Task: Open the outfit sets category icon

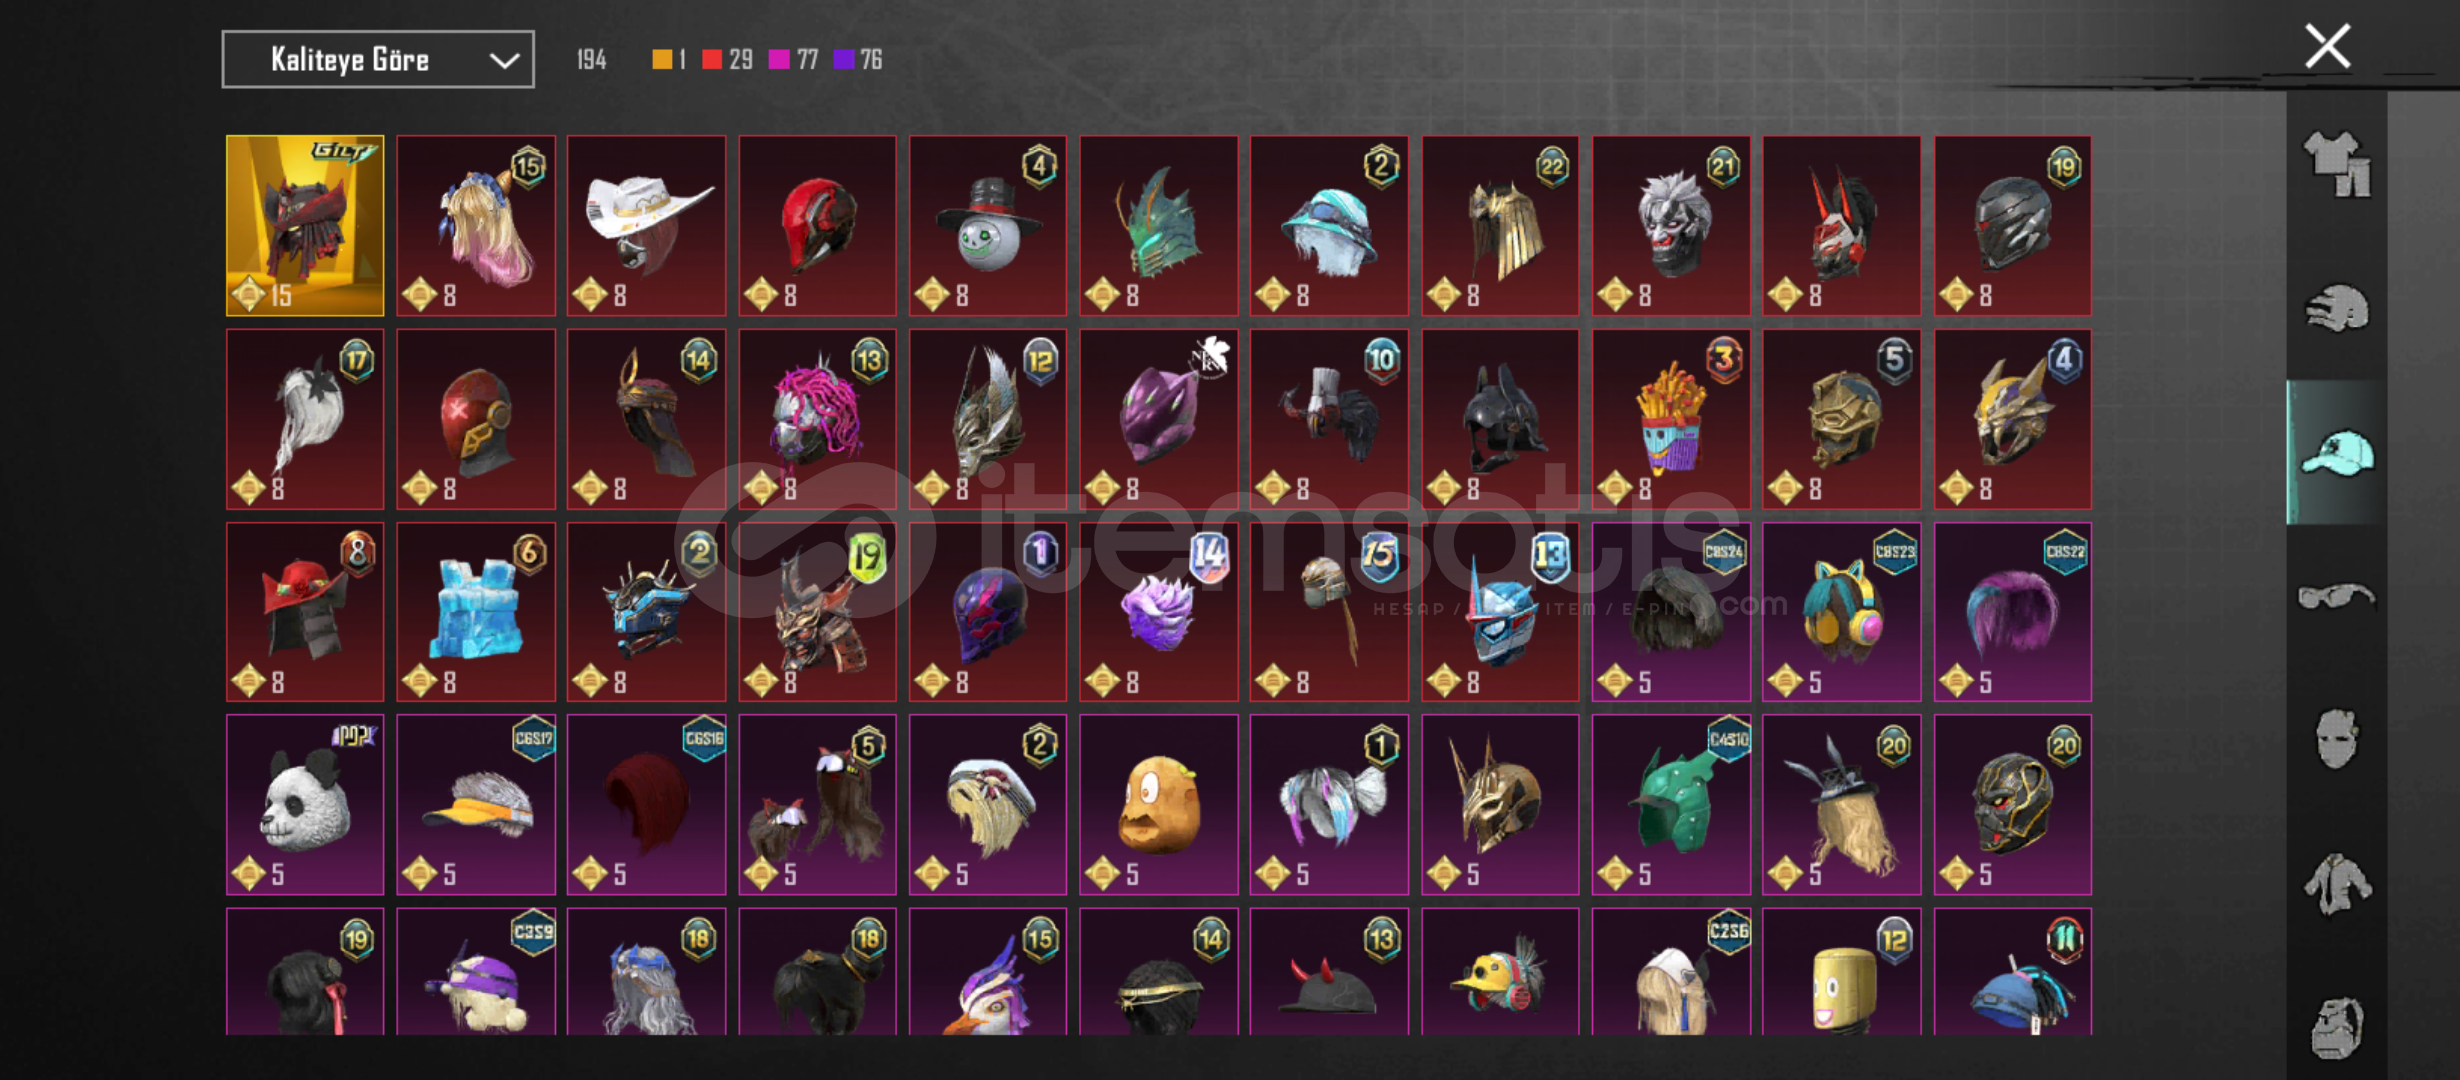Action: [2337, 165]
